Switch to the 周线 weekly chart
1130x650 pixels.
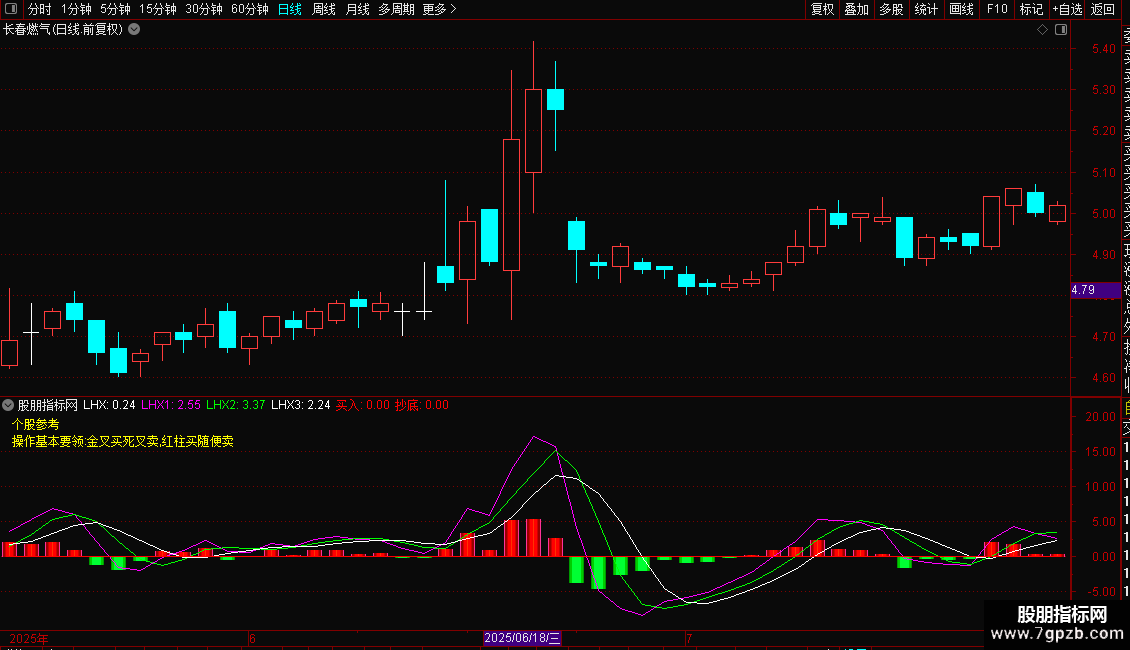[324, 9]
